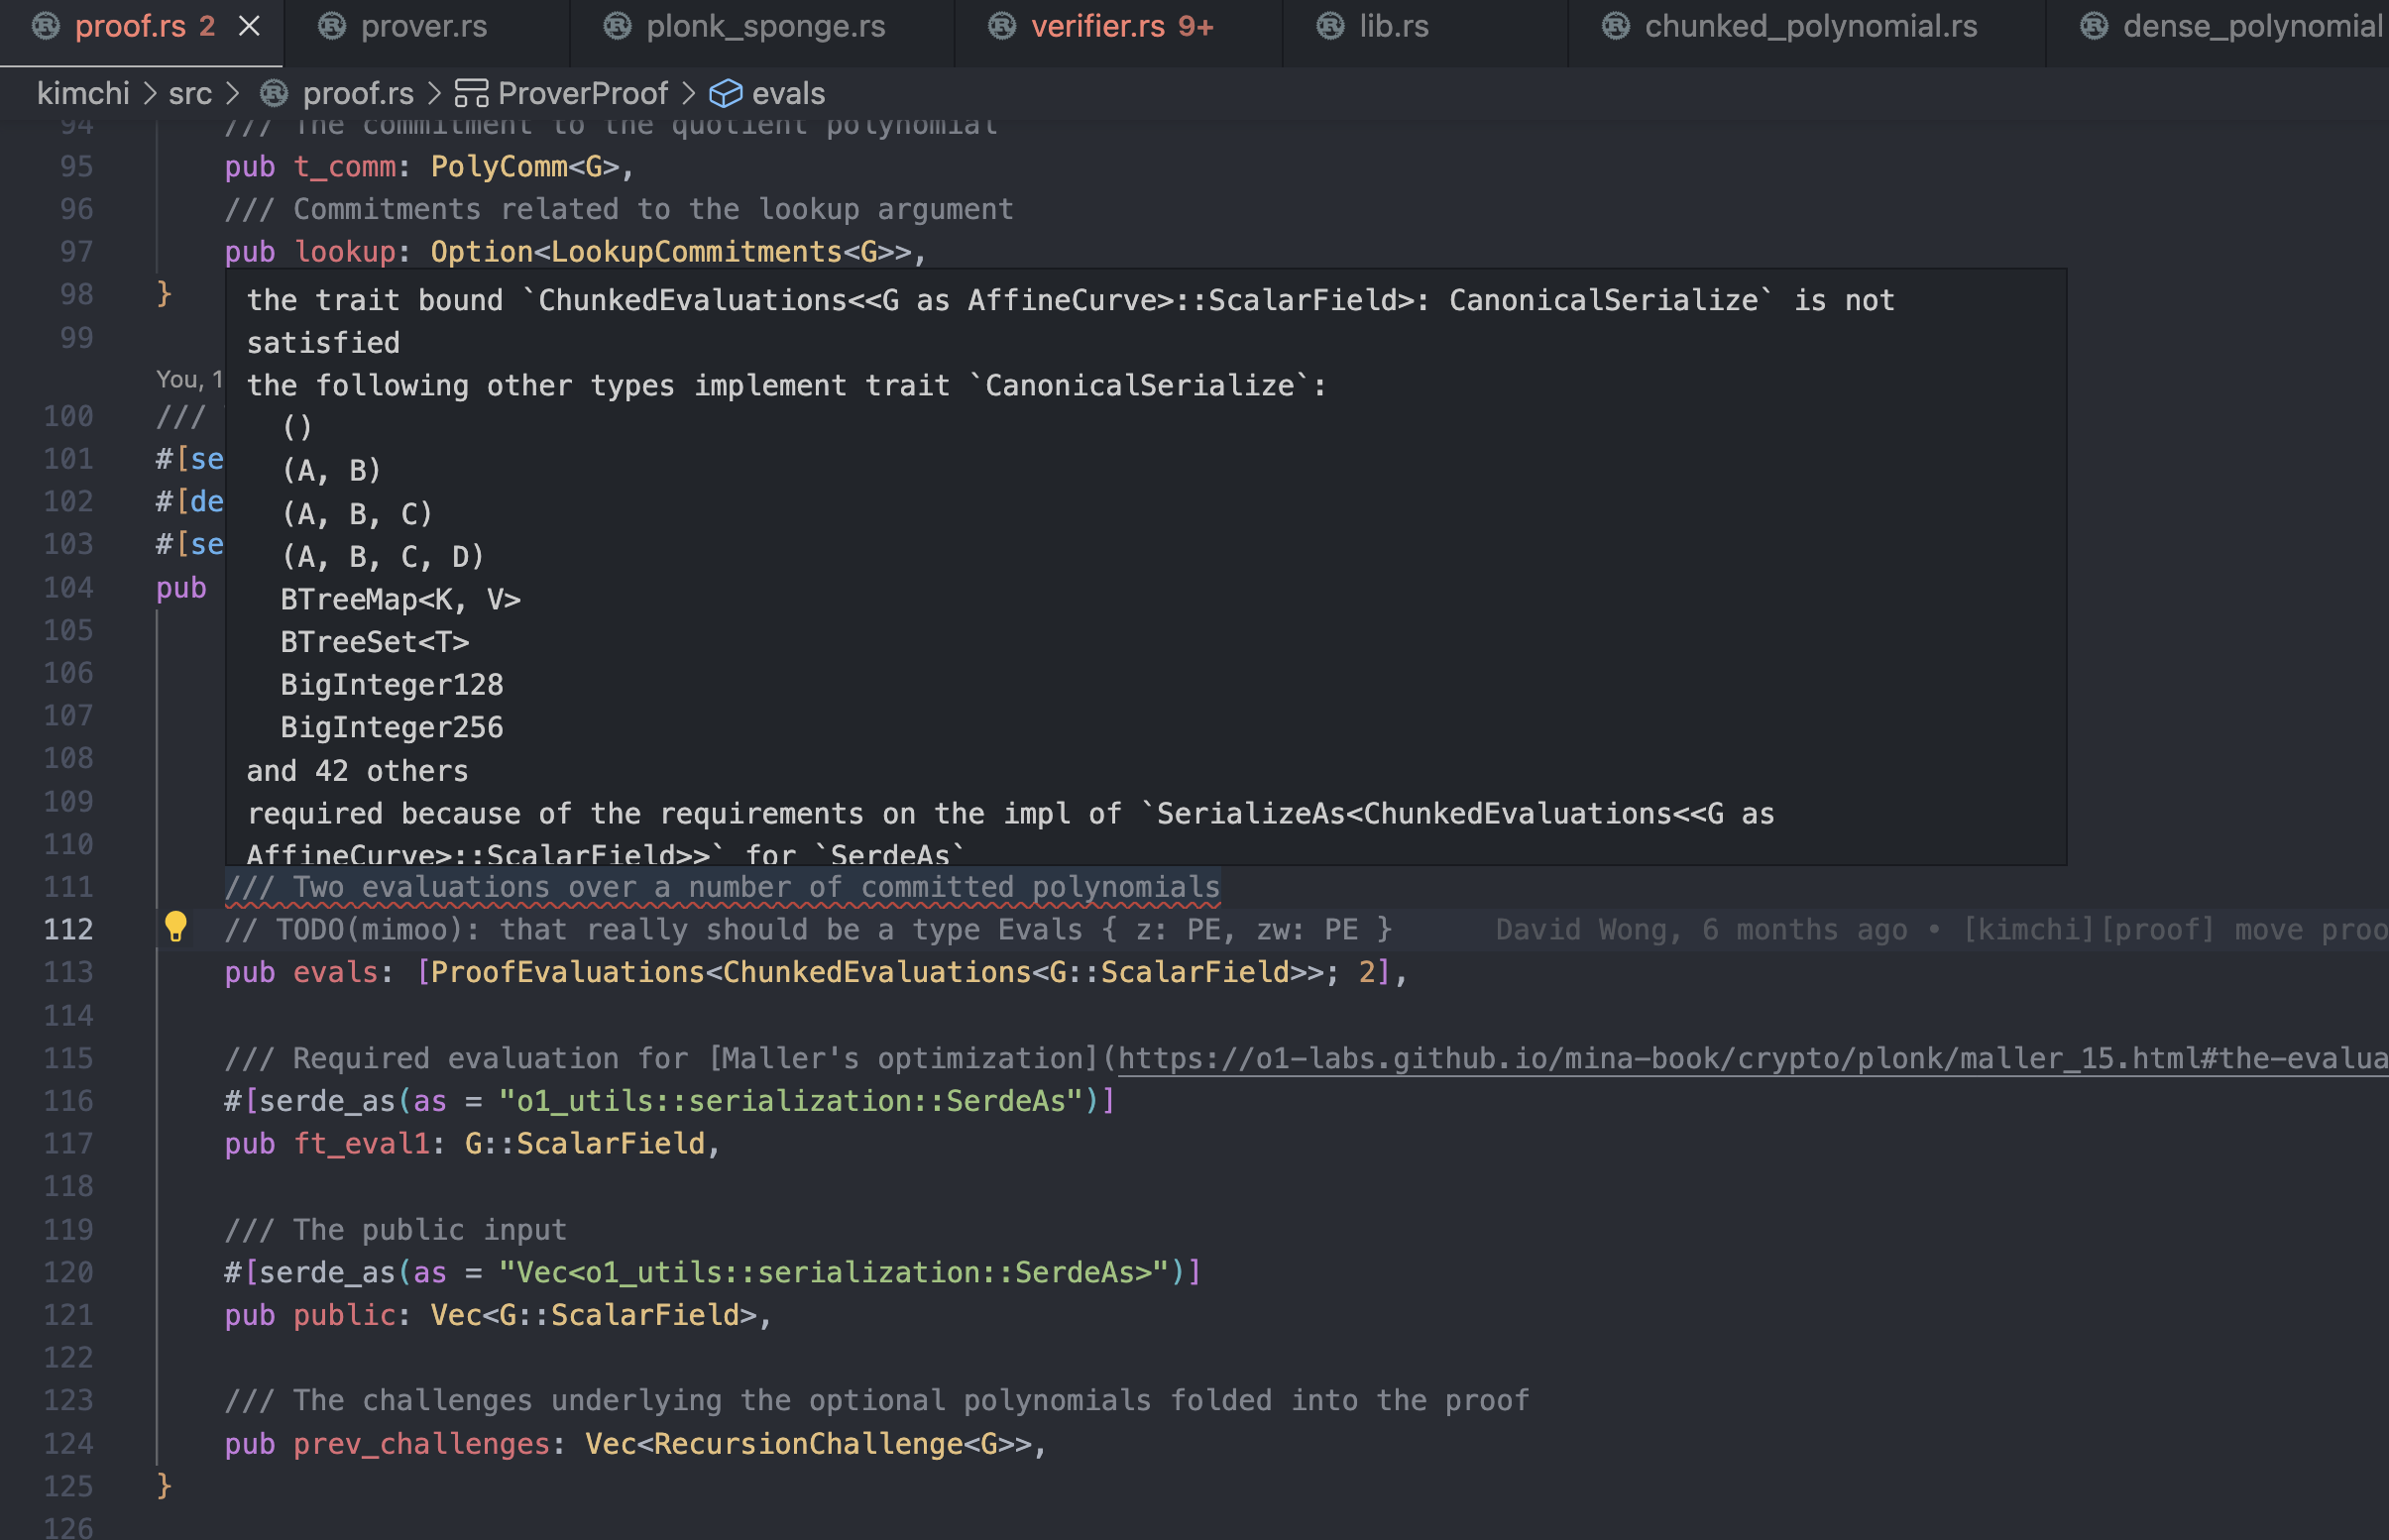Click Rust icon on lib.rs tab
2389x1540 pixels.
[x=1330, y=26]
